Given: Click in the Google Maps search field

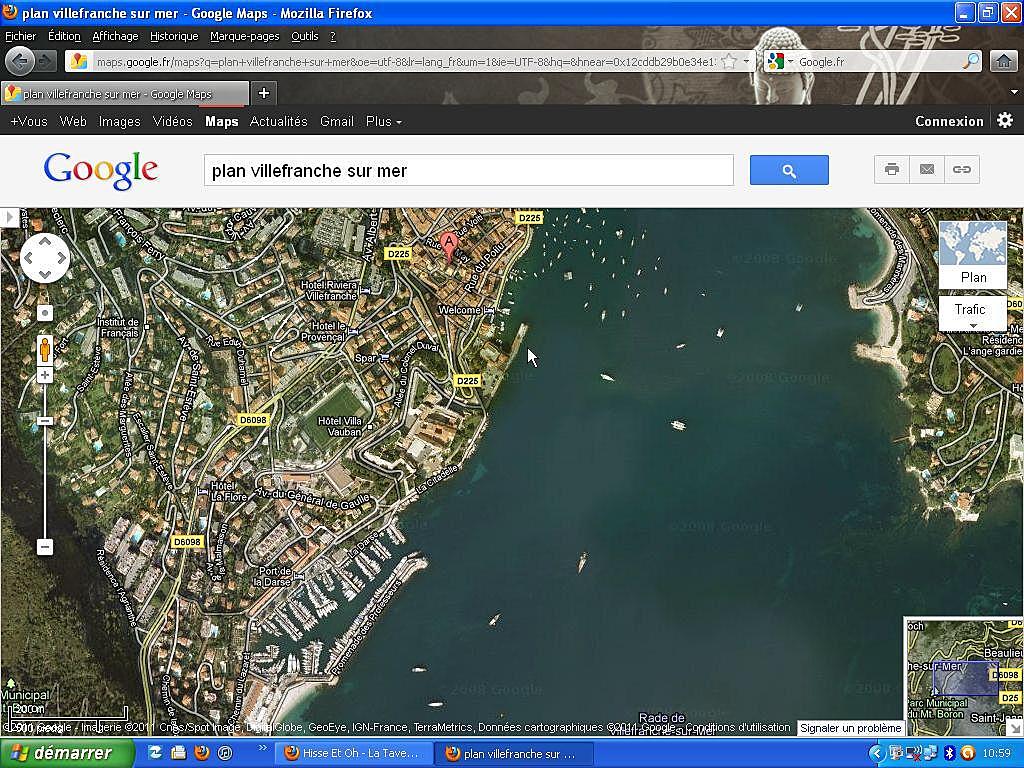Looking at the screenshot, I should (468, 170).
